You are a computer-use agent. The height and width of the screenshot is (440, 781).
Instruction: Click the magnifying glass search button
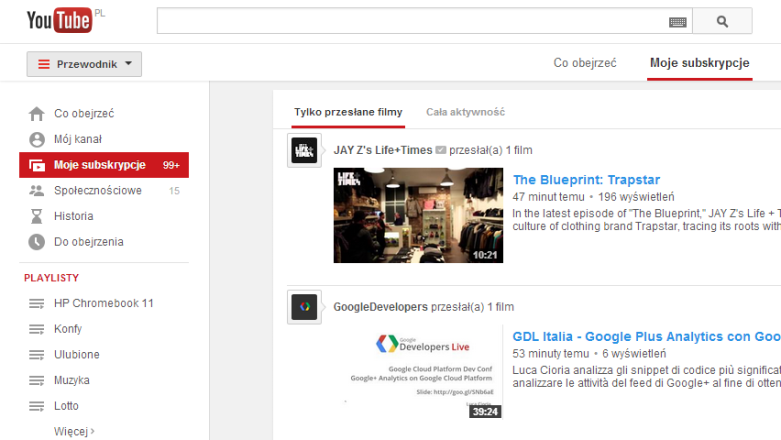click(722, 21)
